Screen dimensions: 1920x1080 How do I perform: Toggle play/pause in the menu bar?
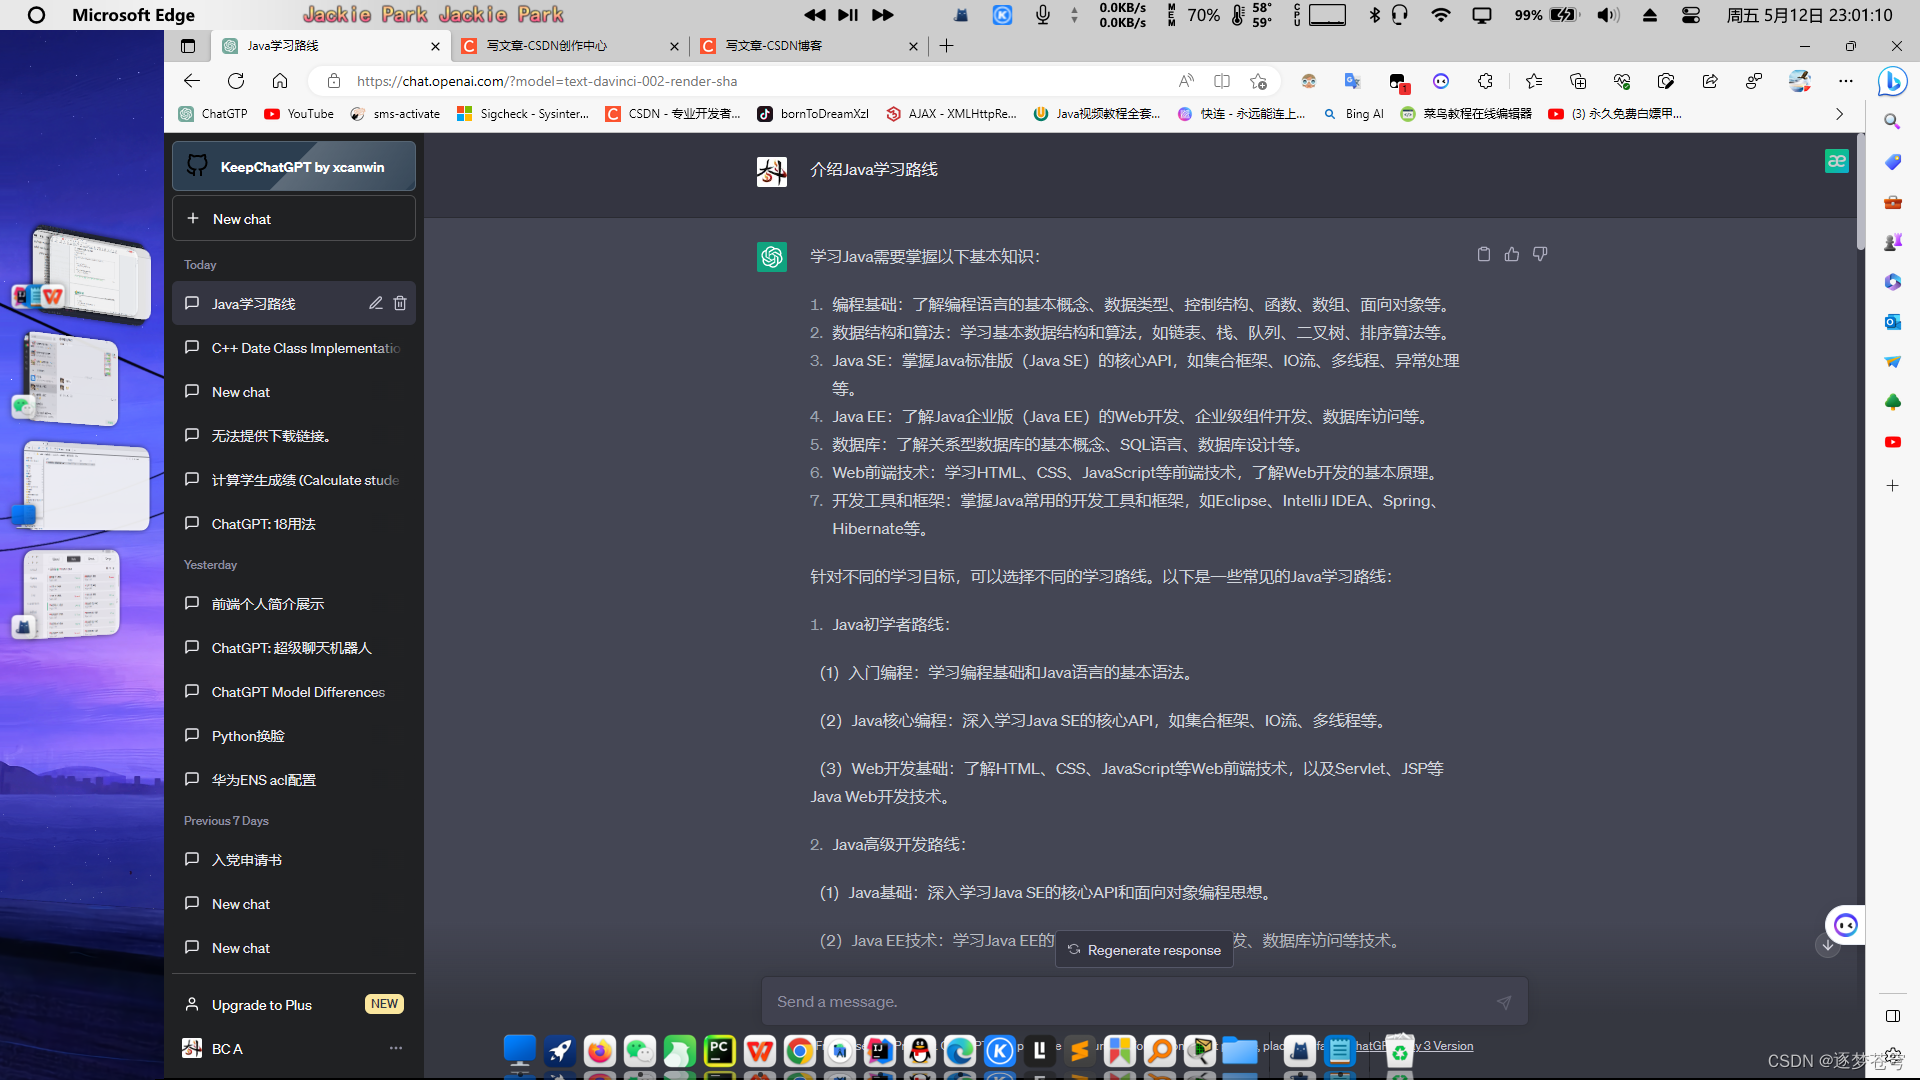coord(848,15)
